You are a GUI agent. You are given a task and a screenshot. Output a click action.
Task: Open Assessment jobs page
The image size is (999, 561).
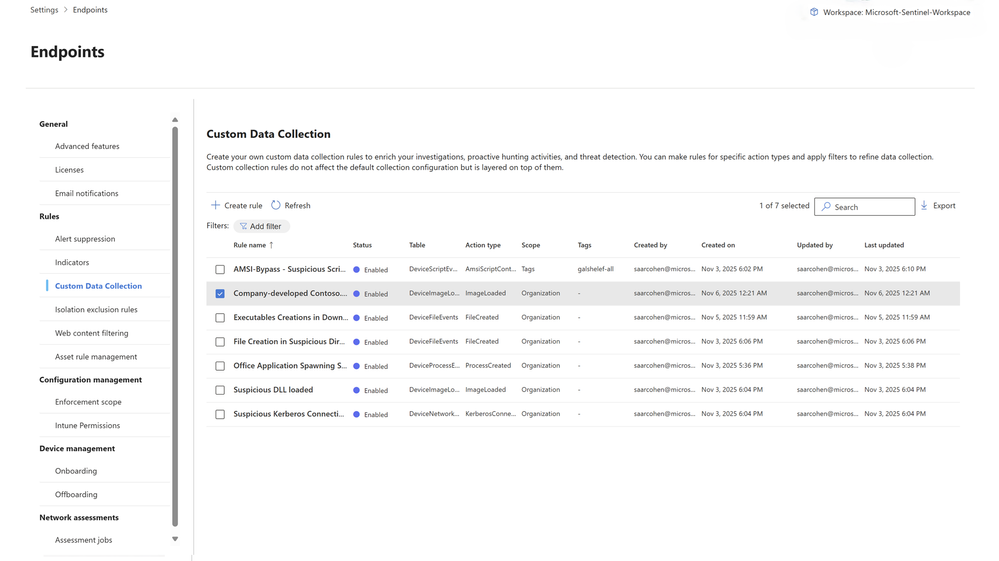[x=83, y=539]
